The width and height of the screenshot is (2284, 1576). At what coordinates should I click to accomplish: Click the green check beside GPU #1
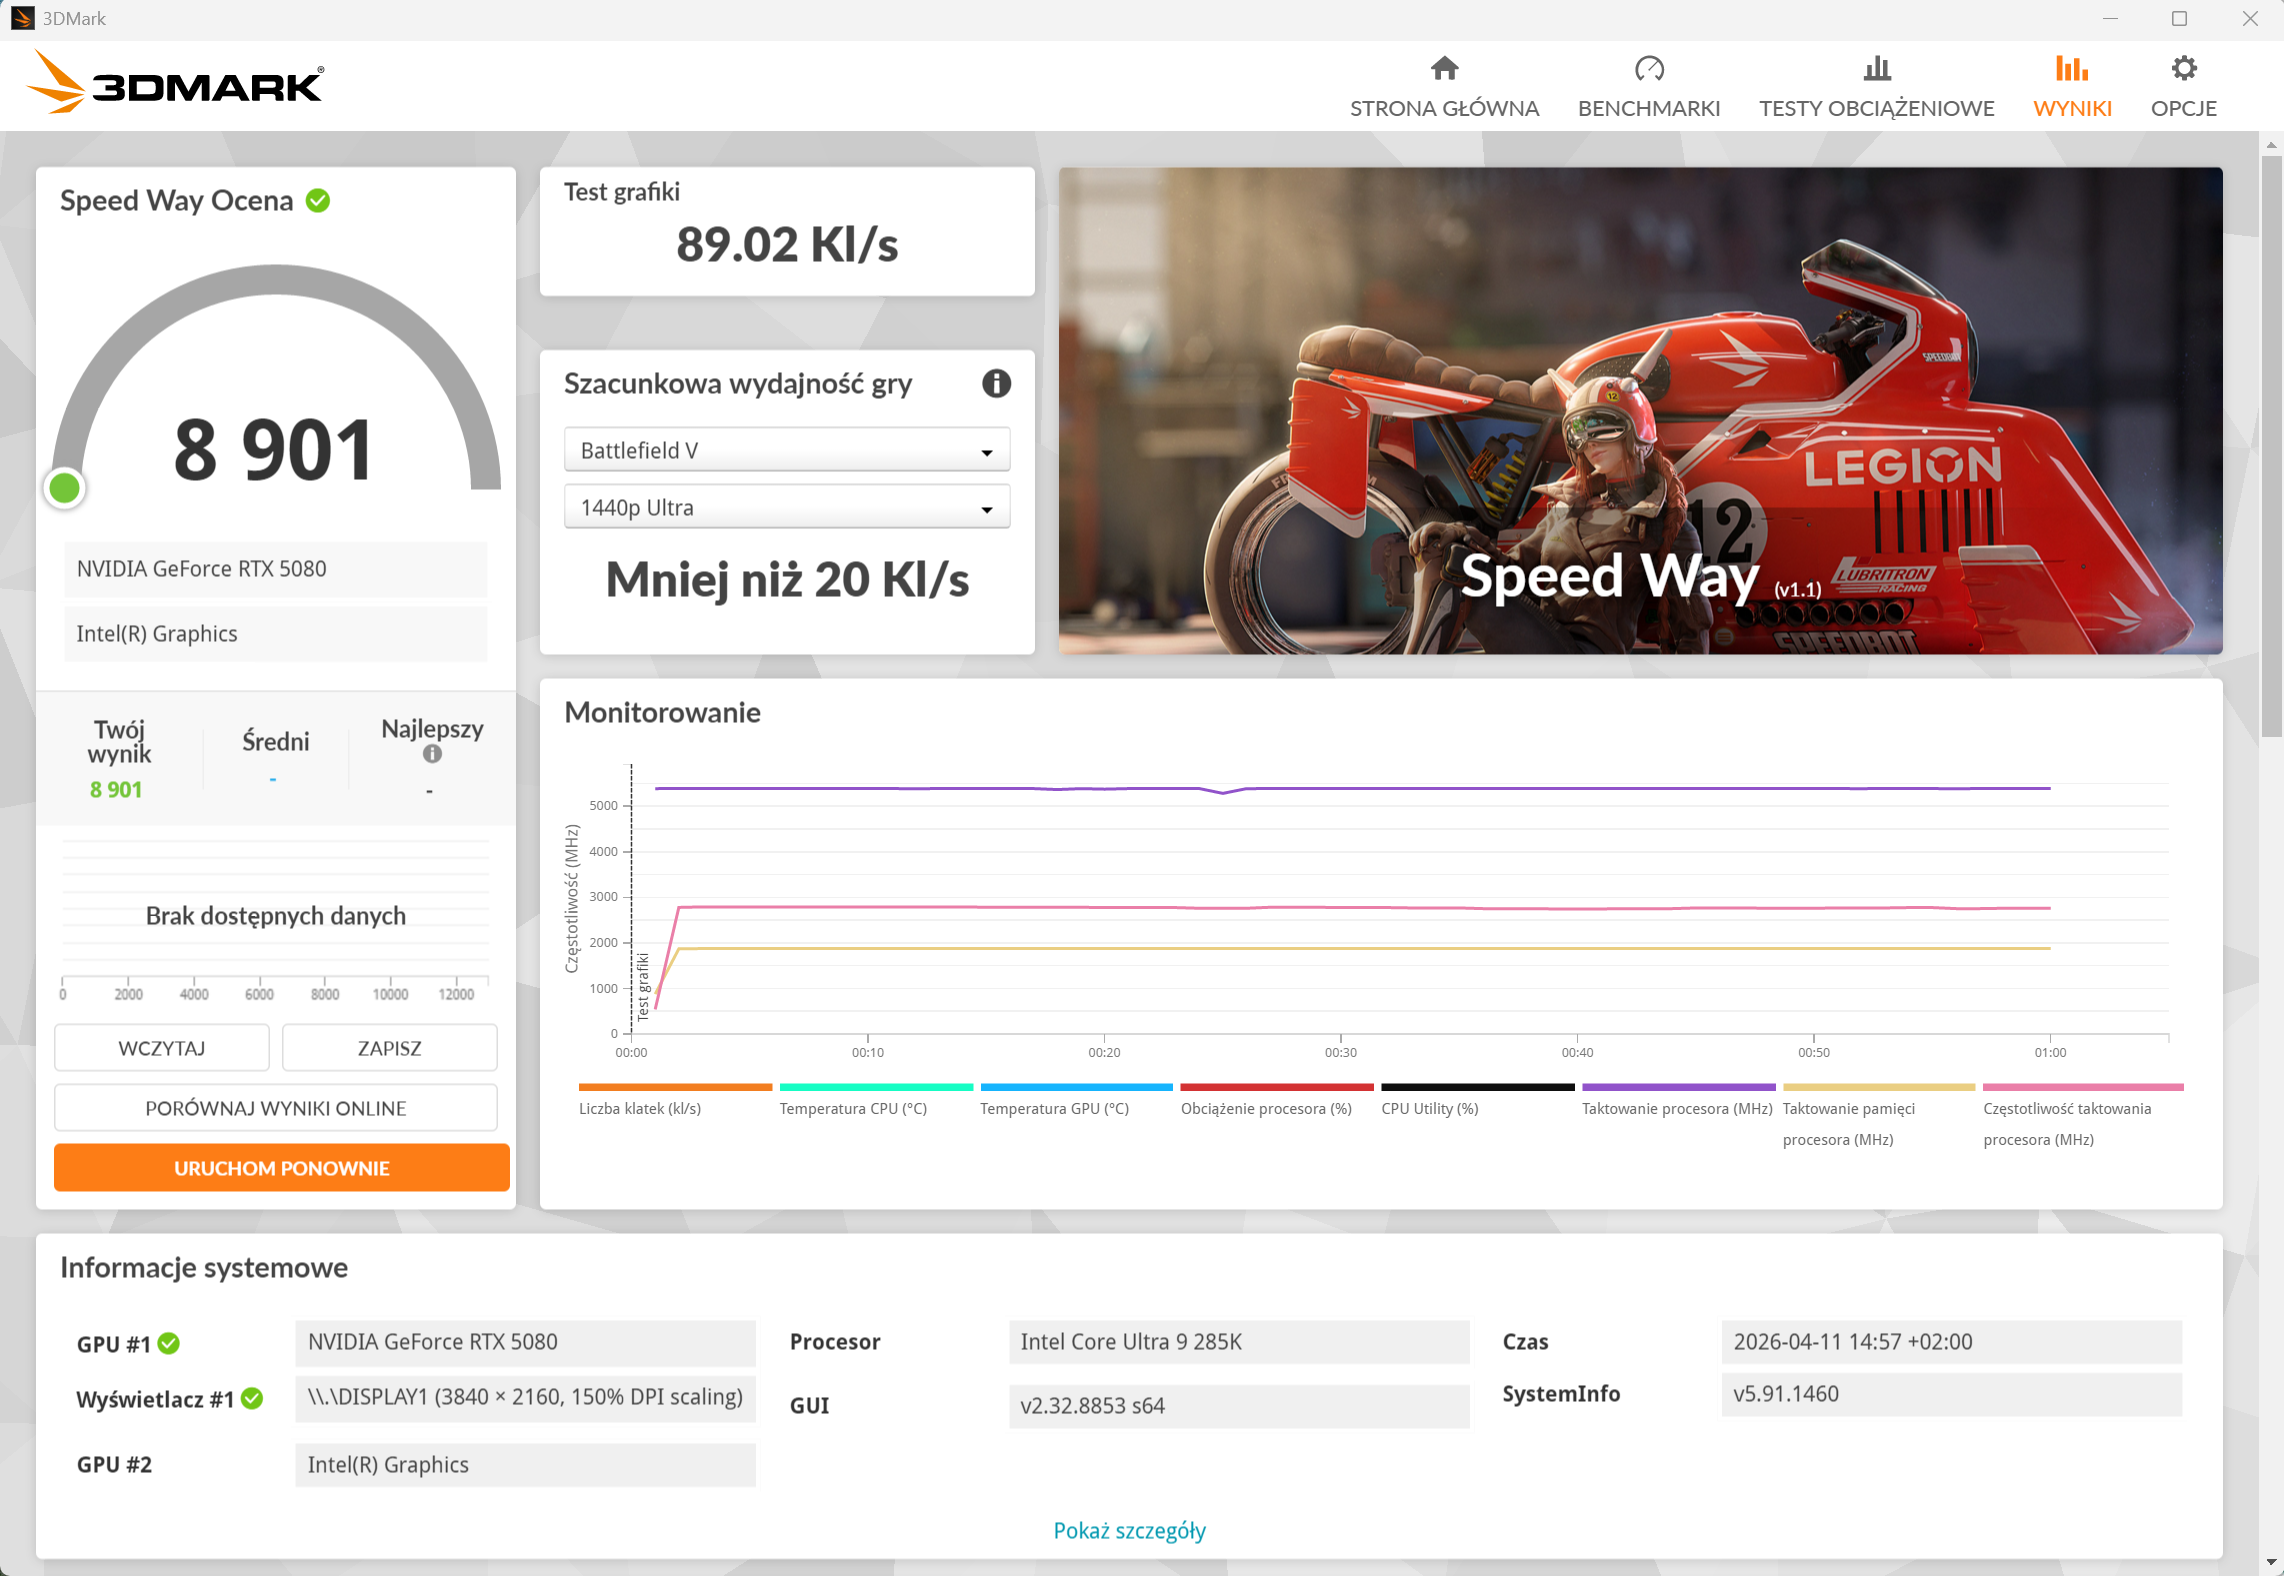169,1343
